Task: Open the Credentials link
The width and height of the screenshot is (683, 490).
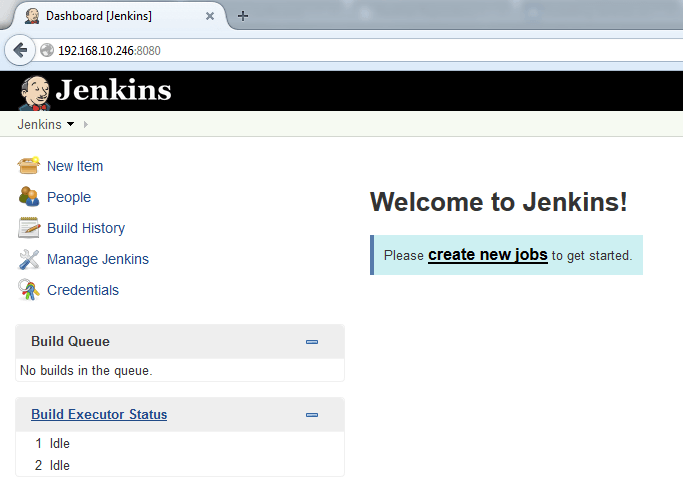Action: click(83, 290)
